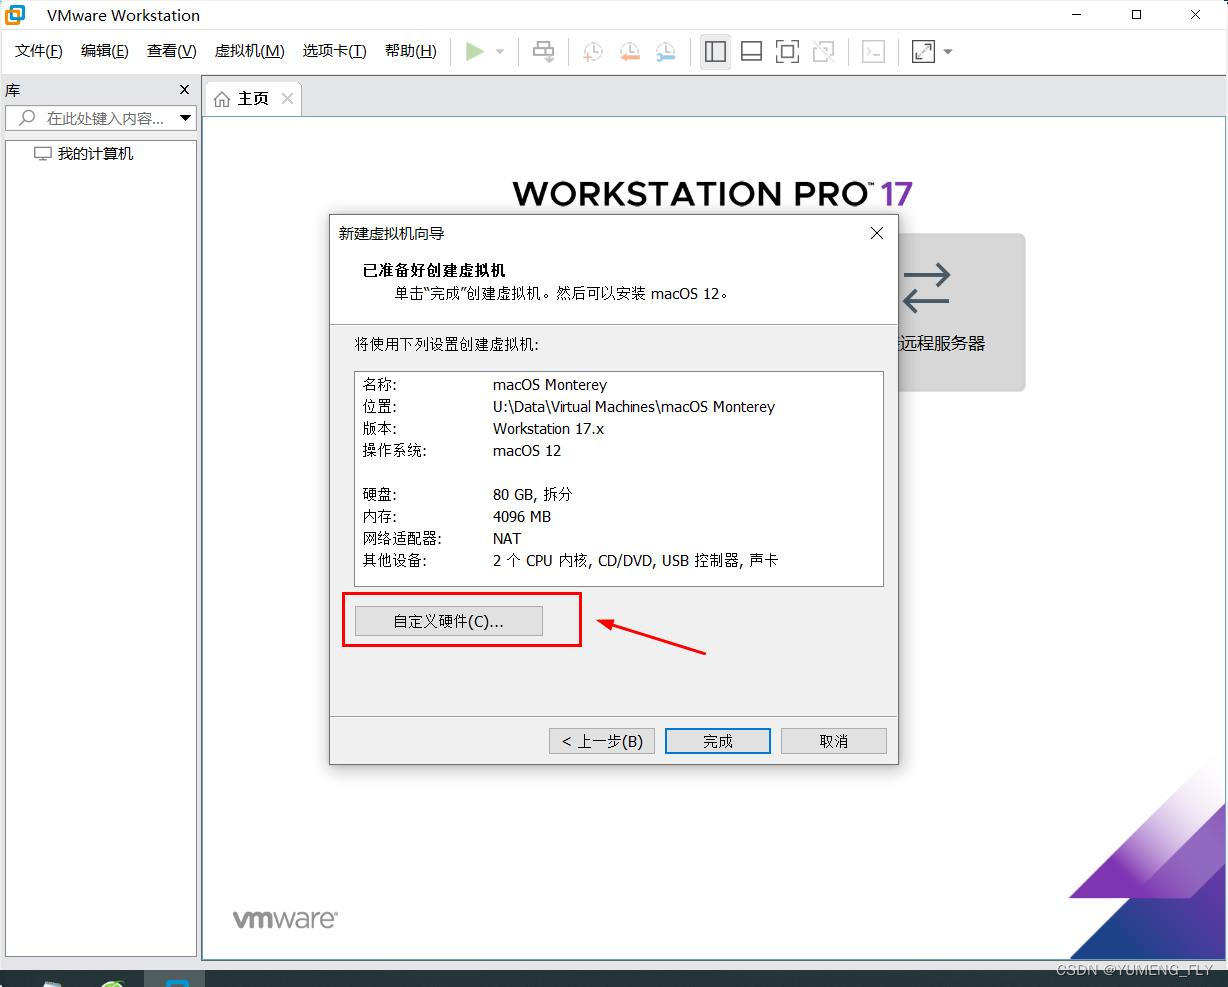The image size is (1228, 987).
Task: Open the snapshot manager wrench icon
Action: [x=665, y=52]
